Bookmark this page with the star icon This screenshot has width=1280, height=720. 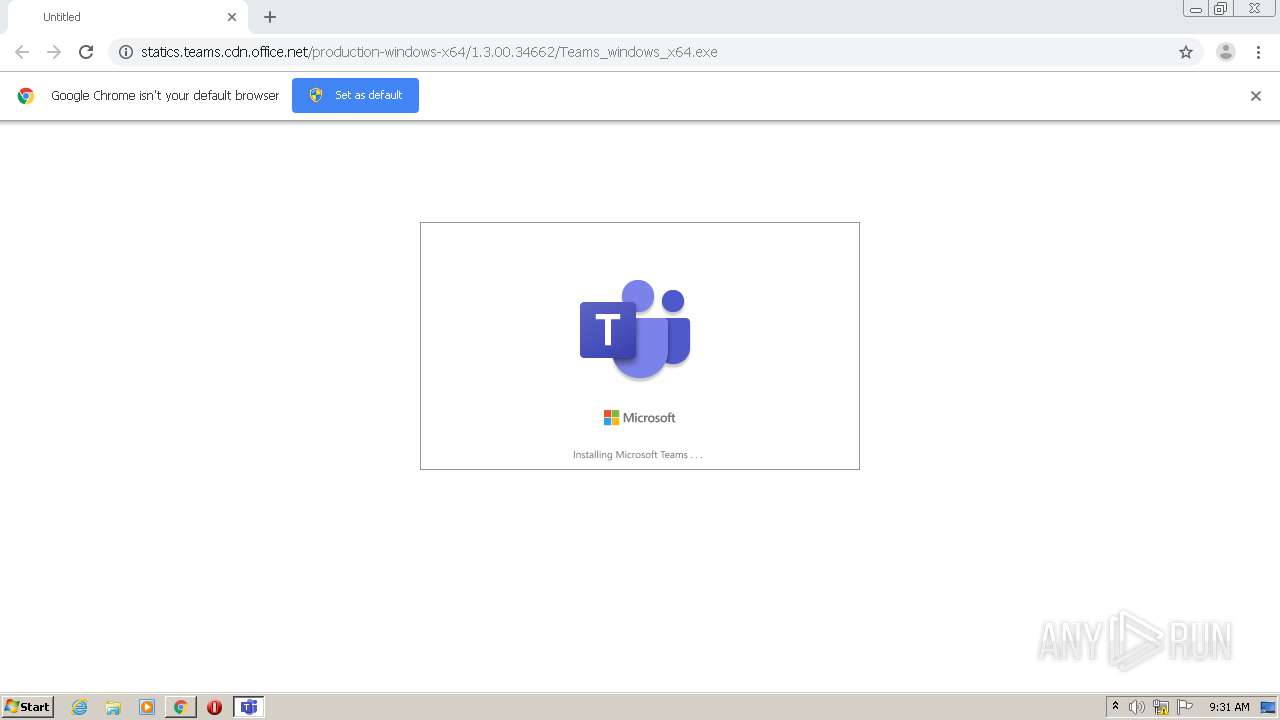(x=1186, y=52)
